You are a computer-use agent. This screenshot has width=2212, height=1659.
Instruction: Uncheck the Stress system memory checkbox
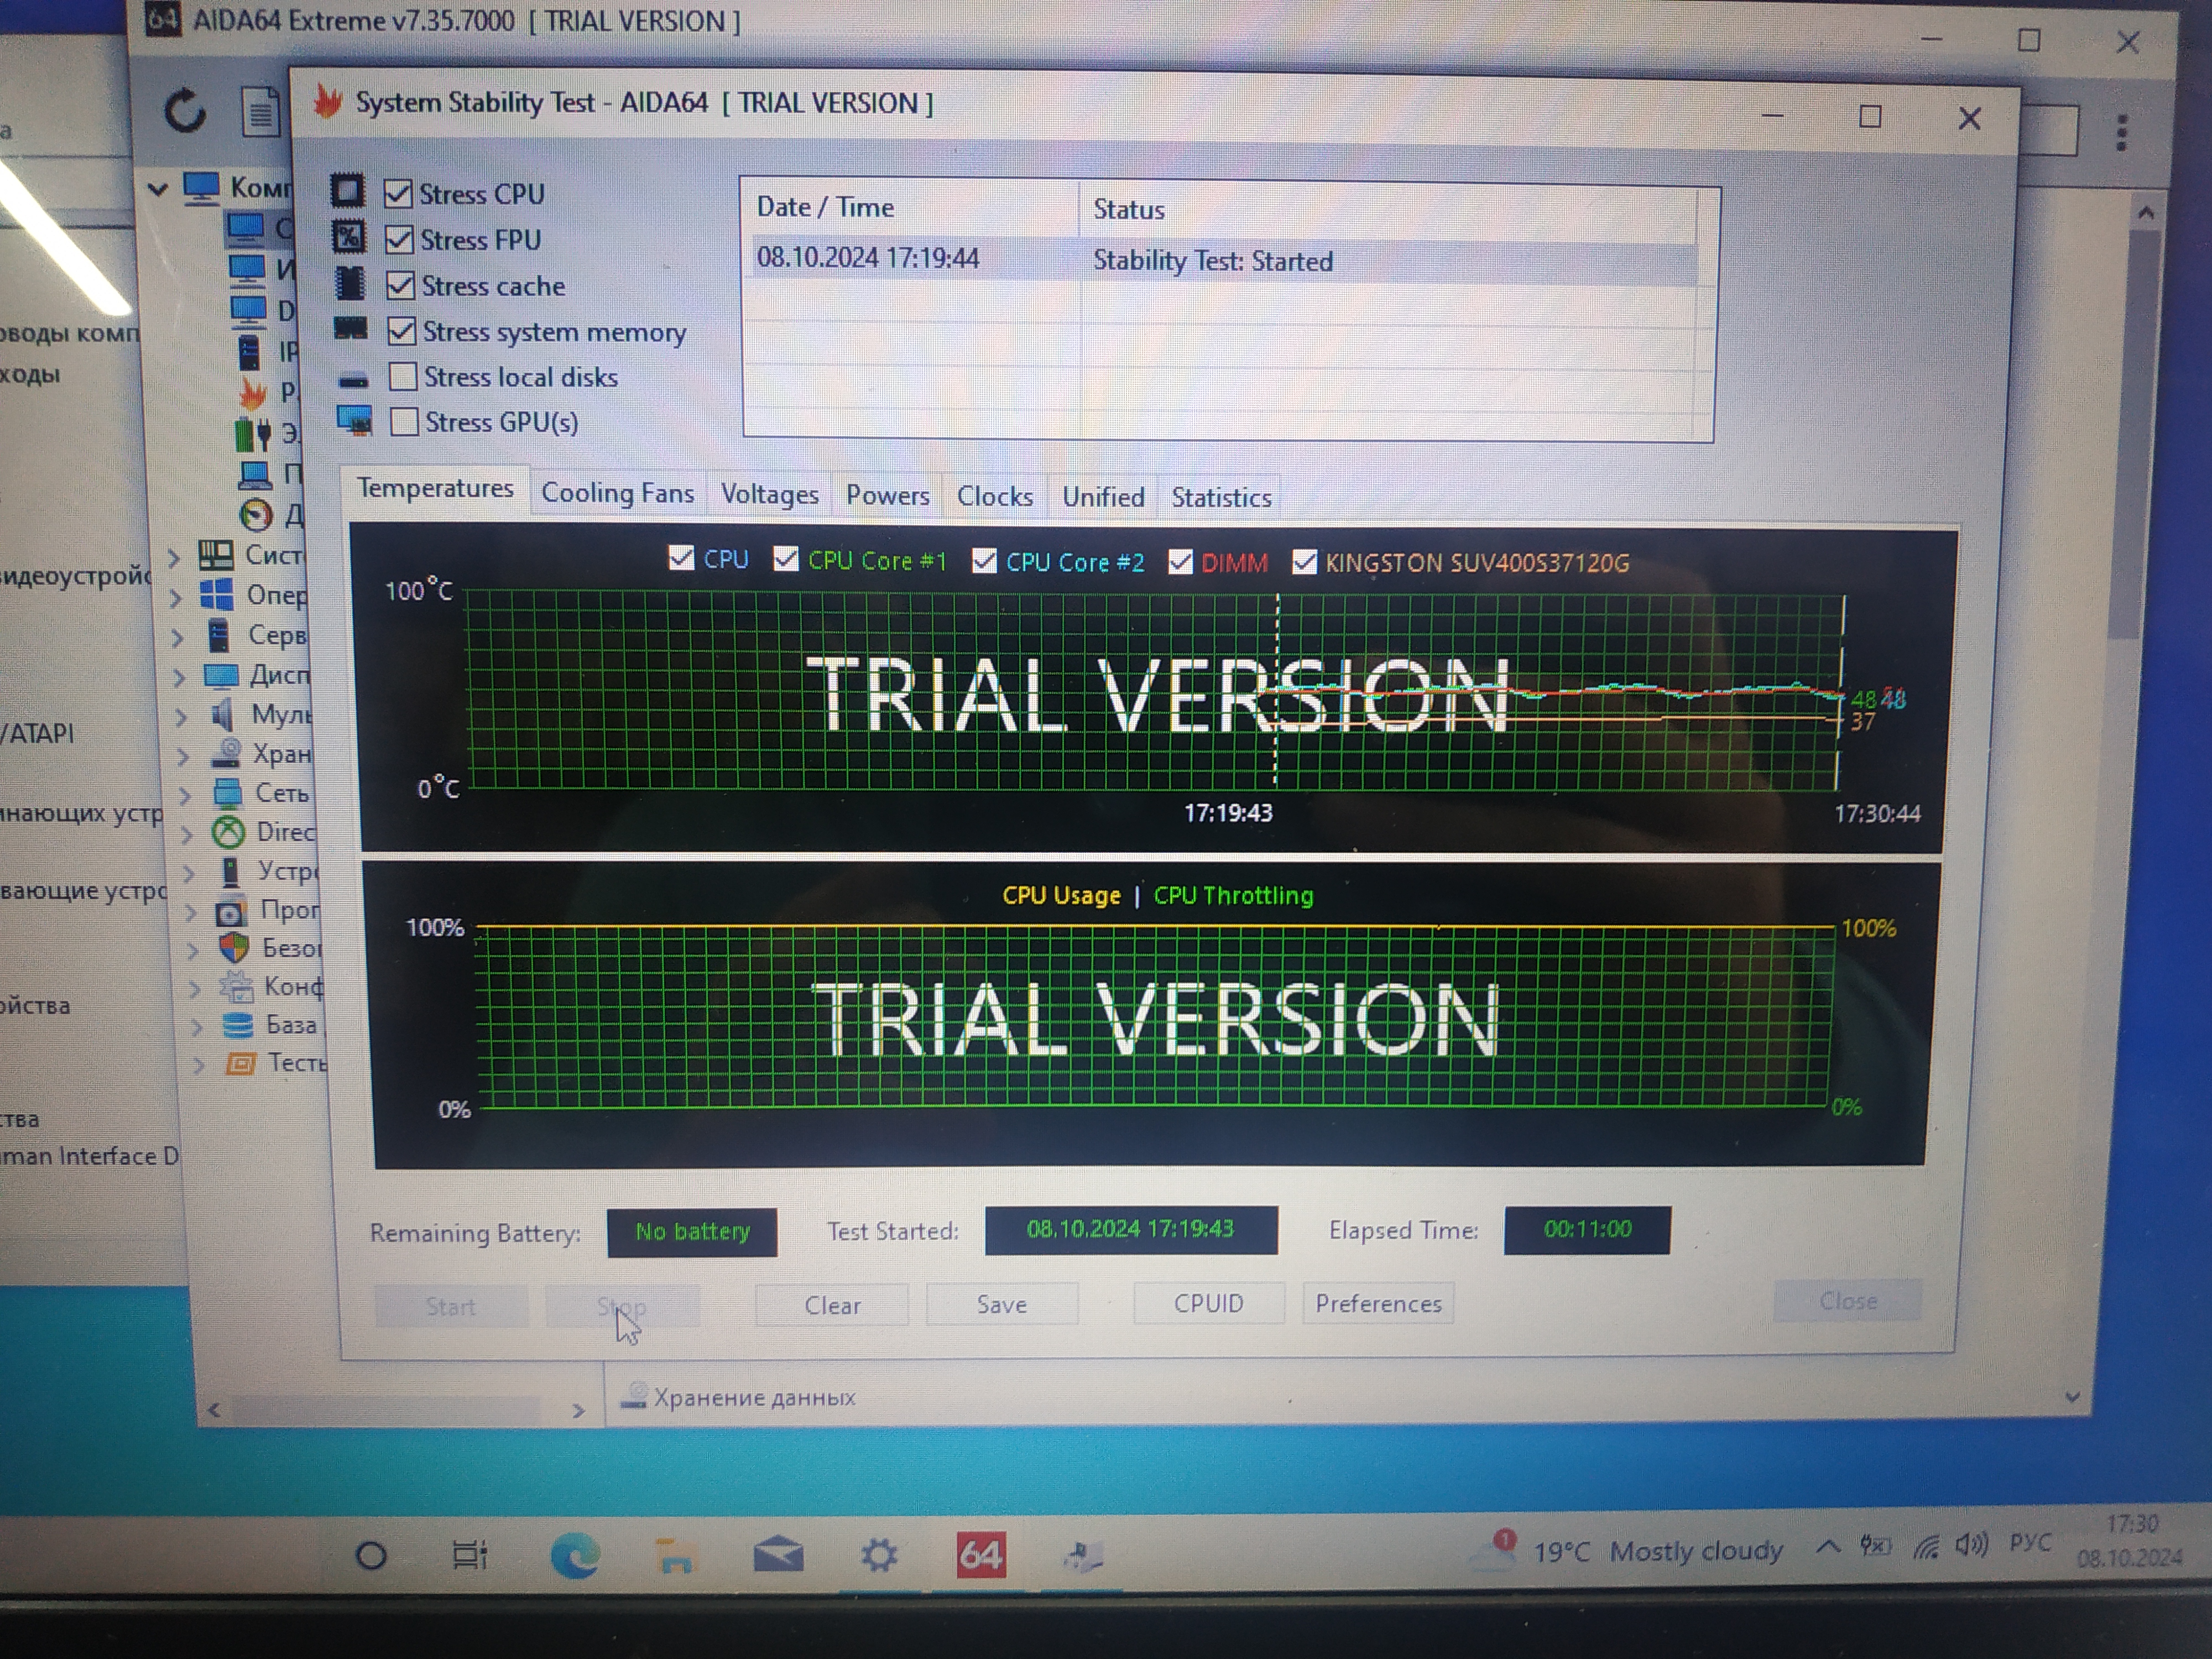(401, 331)
